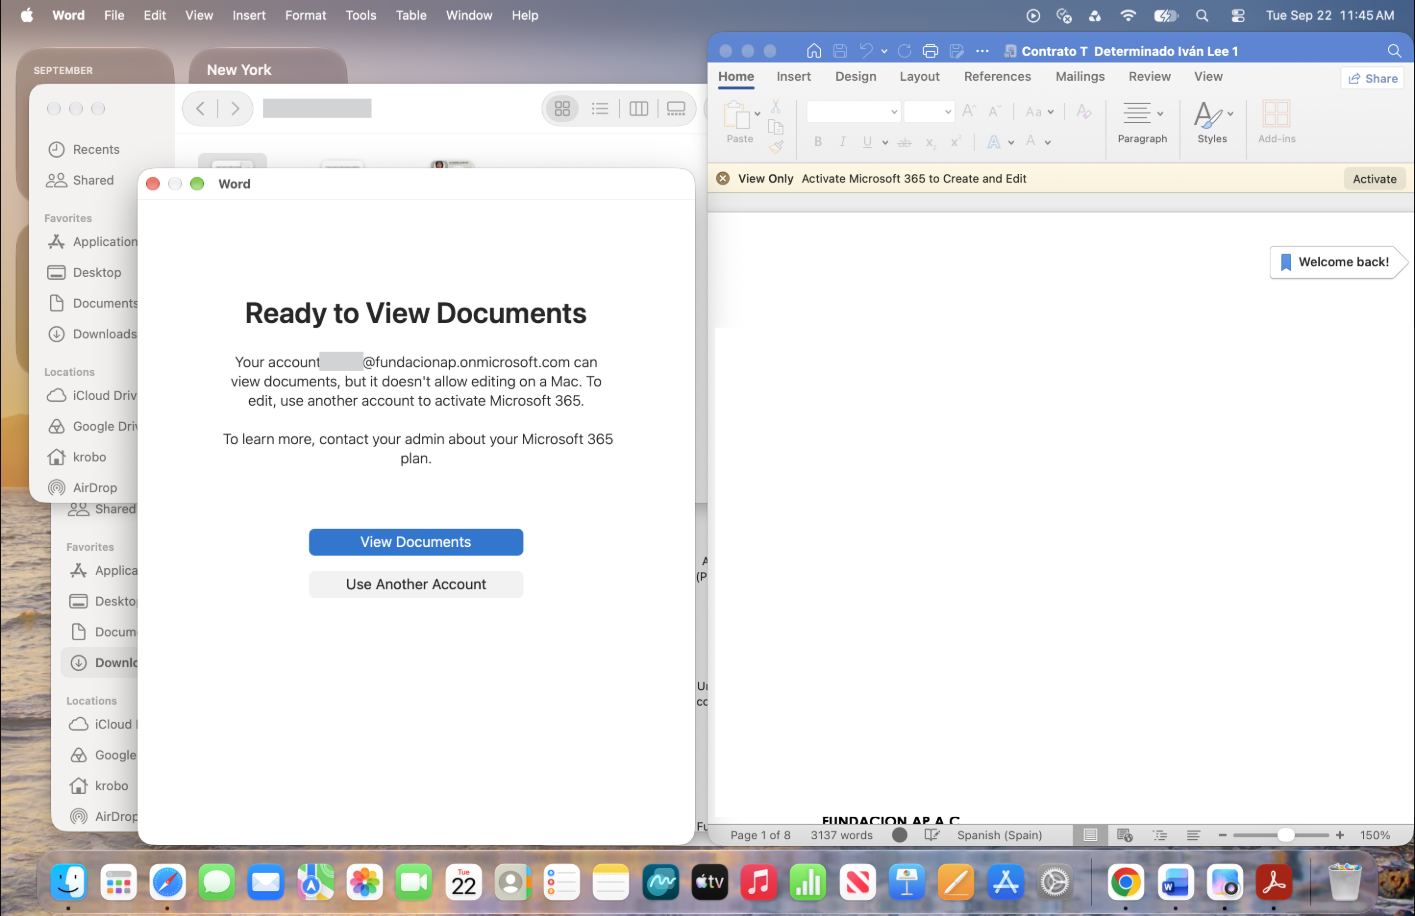This screenshot has width=1415, height=916.
Task: Click the Share button in Word
Action: tap(1373, 78)
